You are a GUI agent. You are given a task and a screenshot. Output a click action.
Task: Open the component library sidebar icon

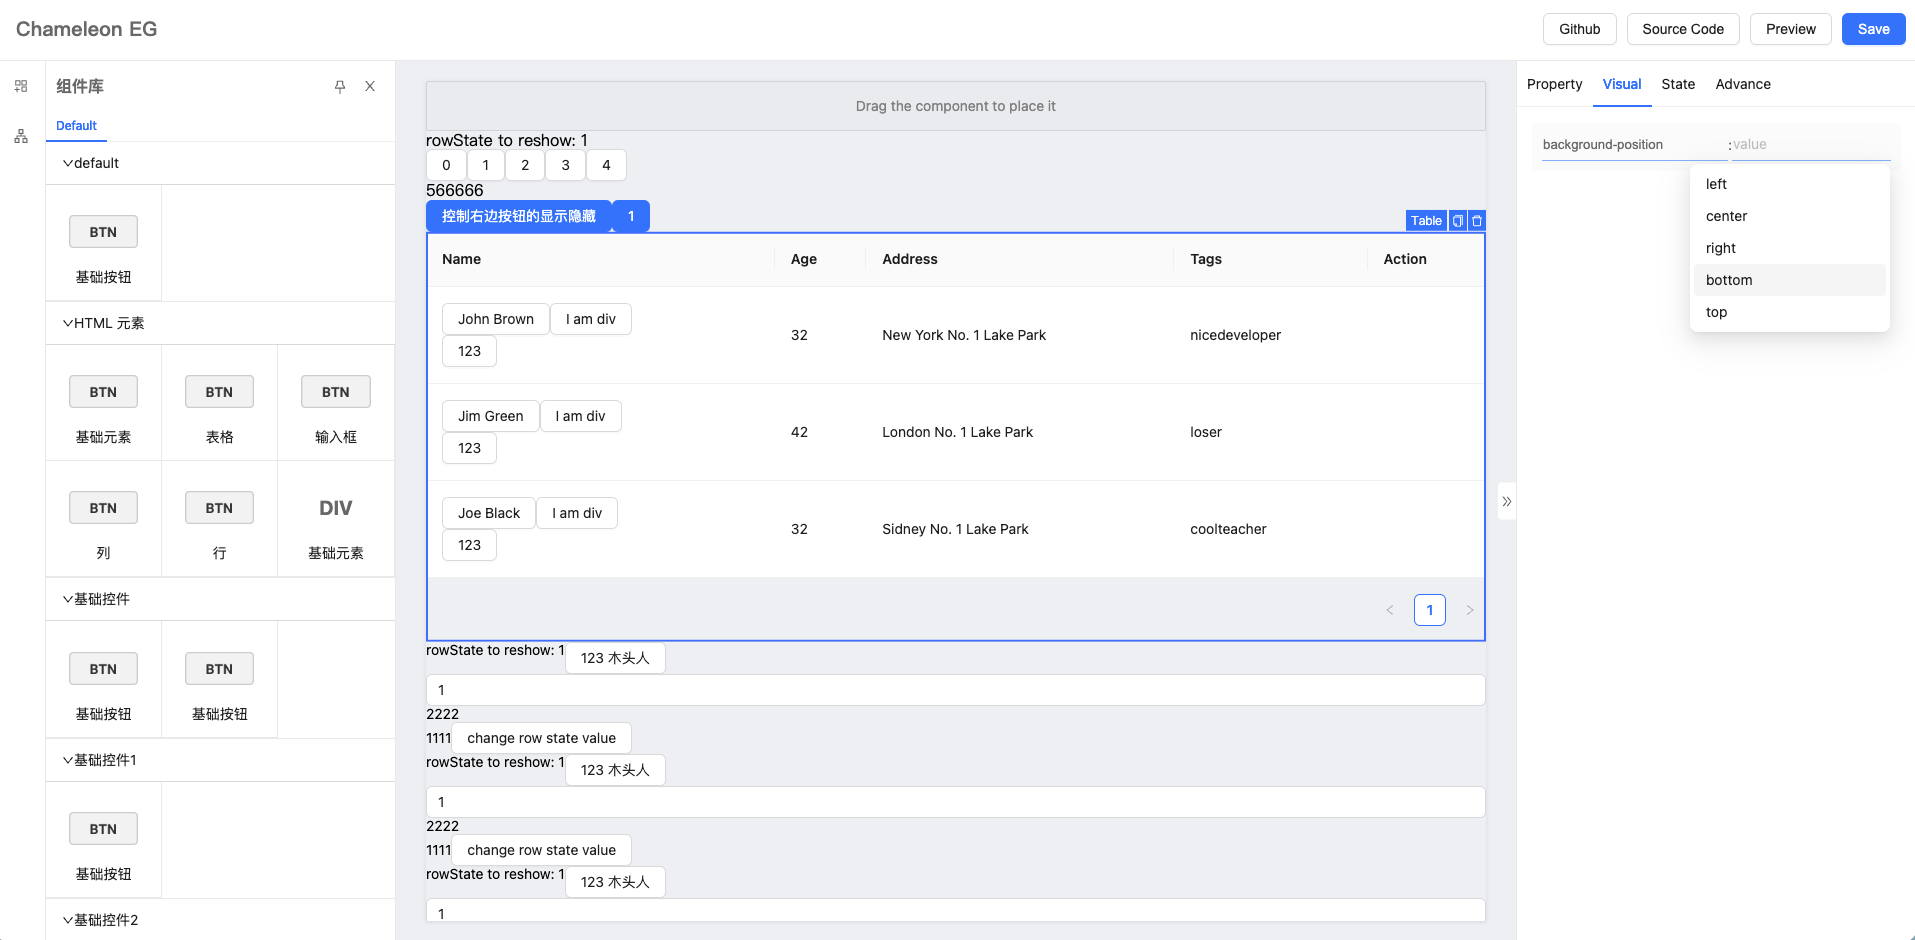point(21,86)
